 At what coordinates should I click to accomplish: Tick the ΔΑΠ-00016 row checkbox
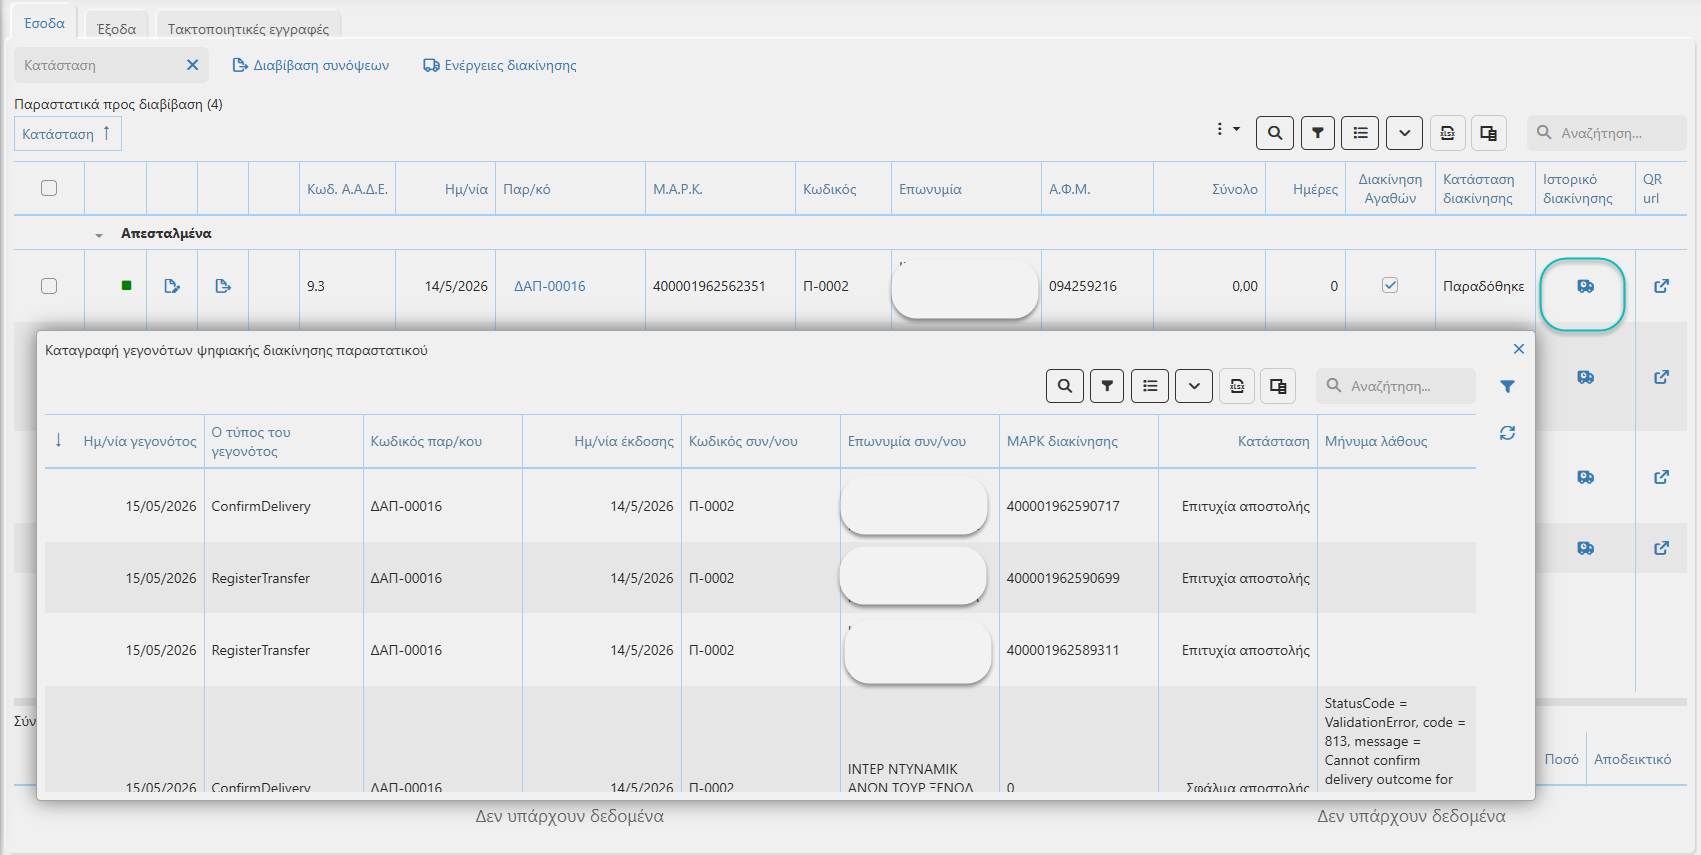coord(49,286)
